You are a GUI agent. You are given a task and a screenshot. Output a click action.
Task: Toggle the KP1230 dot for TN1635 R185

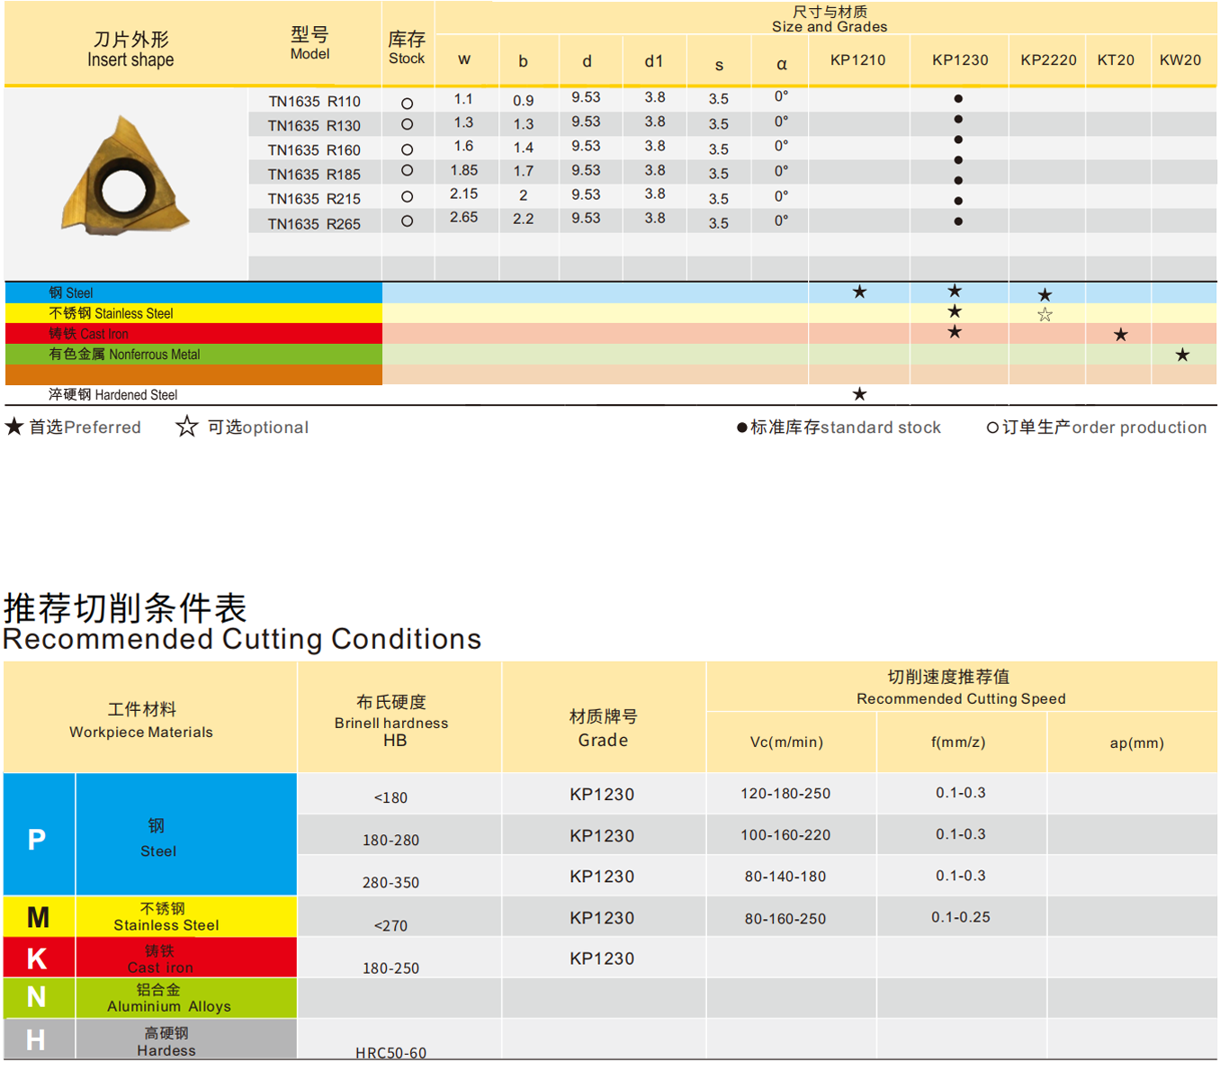pos(957,171)
